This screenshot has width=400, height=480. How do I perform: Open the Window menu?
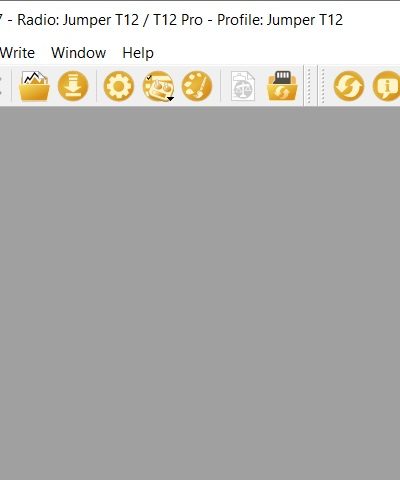[x=79, y=53]
